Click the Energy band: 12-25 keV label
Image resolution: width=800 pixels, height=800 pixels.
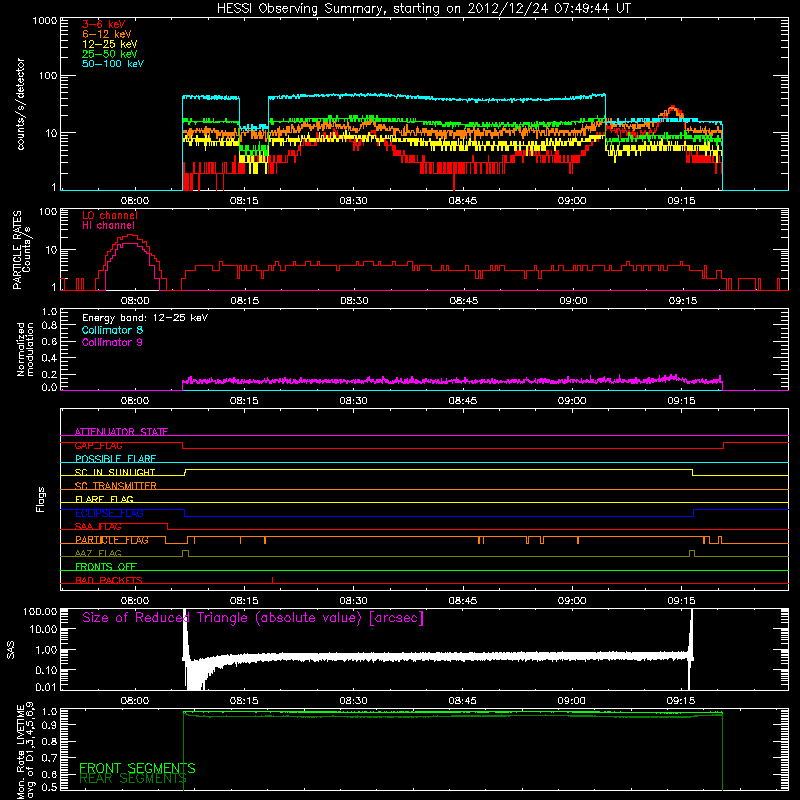tap(145, 318)
